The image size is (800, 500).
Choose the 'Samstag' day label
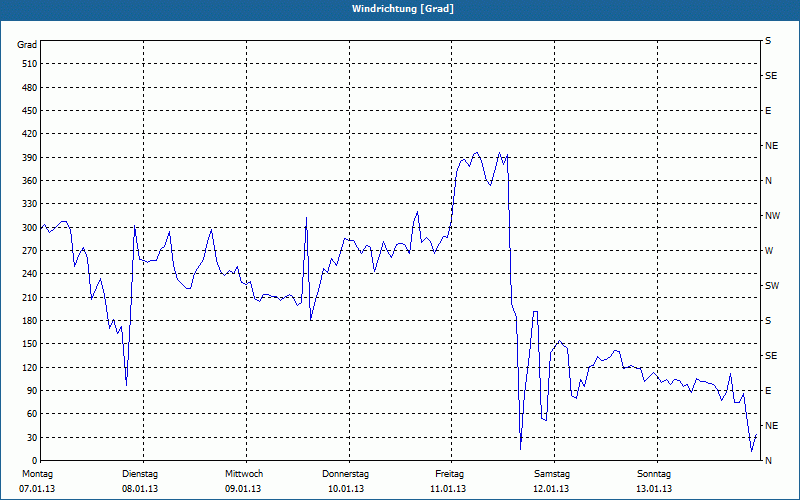[552, 474]
